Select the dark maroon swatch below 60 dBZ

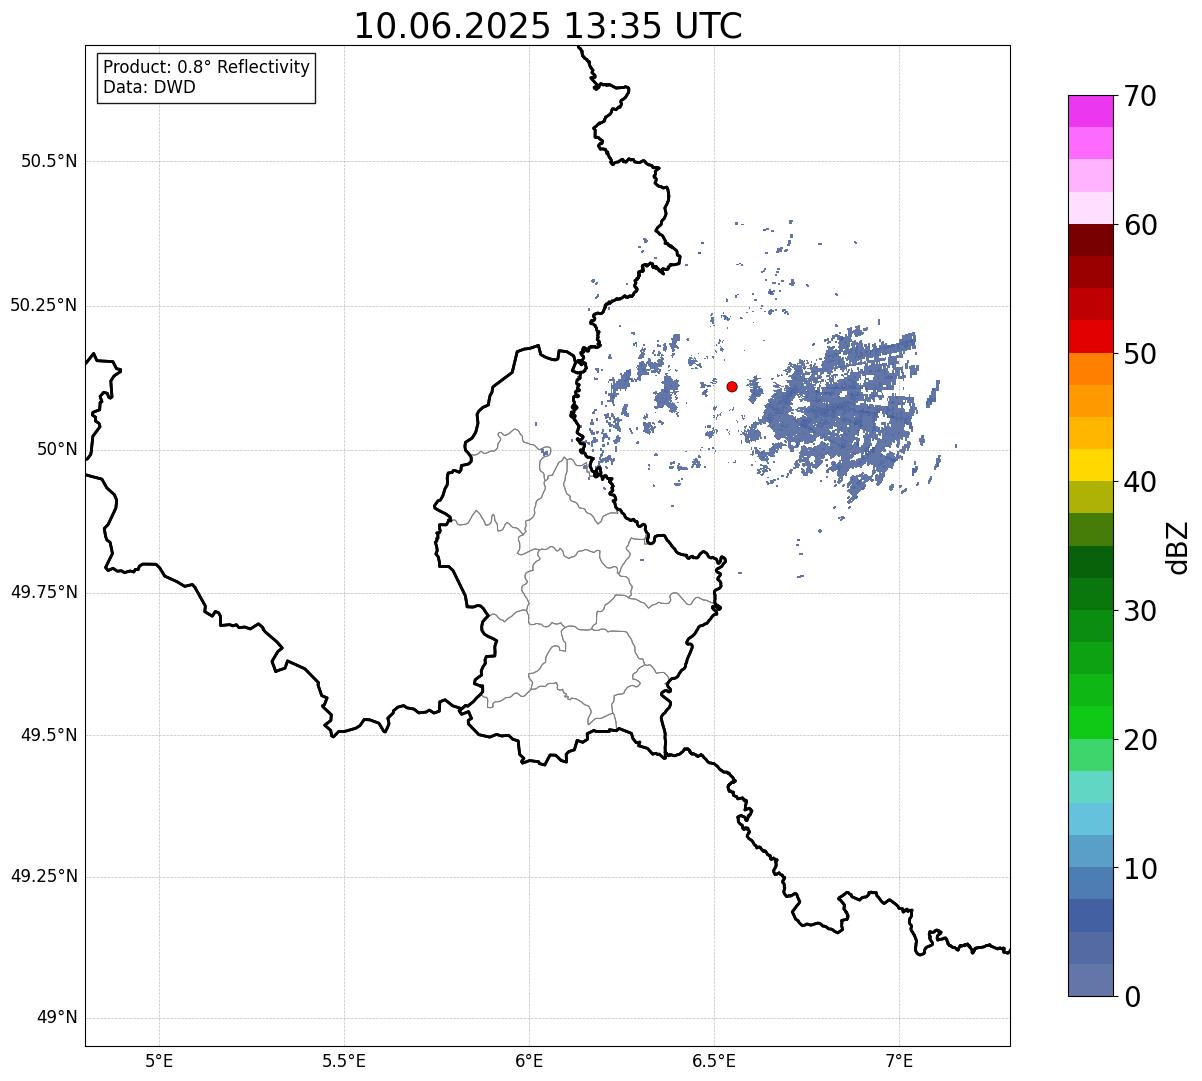click(x=1091, y=240)
